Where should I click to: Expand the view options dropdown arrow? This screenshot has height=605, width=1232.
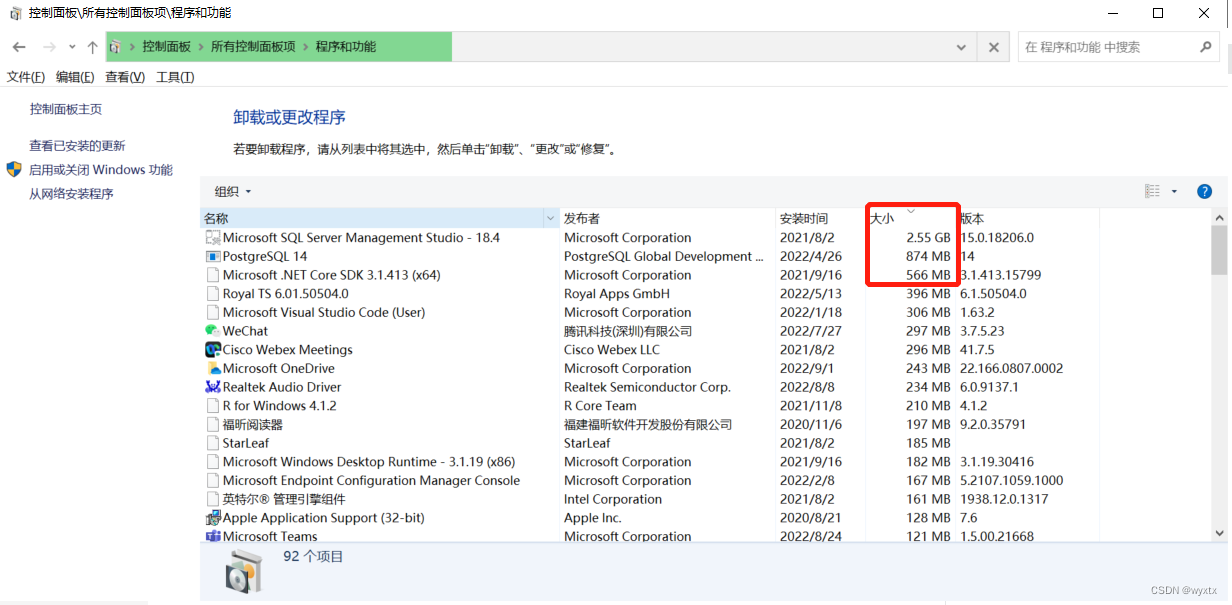tap(1174, 191)
